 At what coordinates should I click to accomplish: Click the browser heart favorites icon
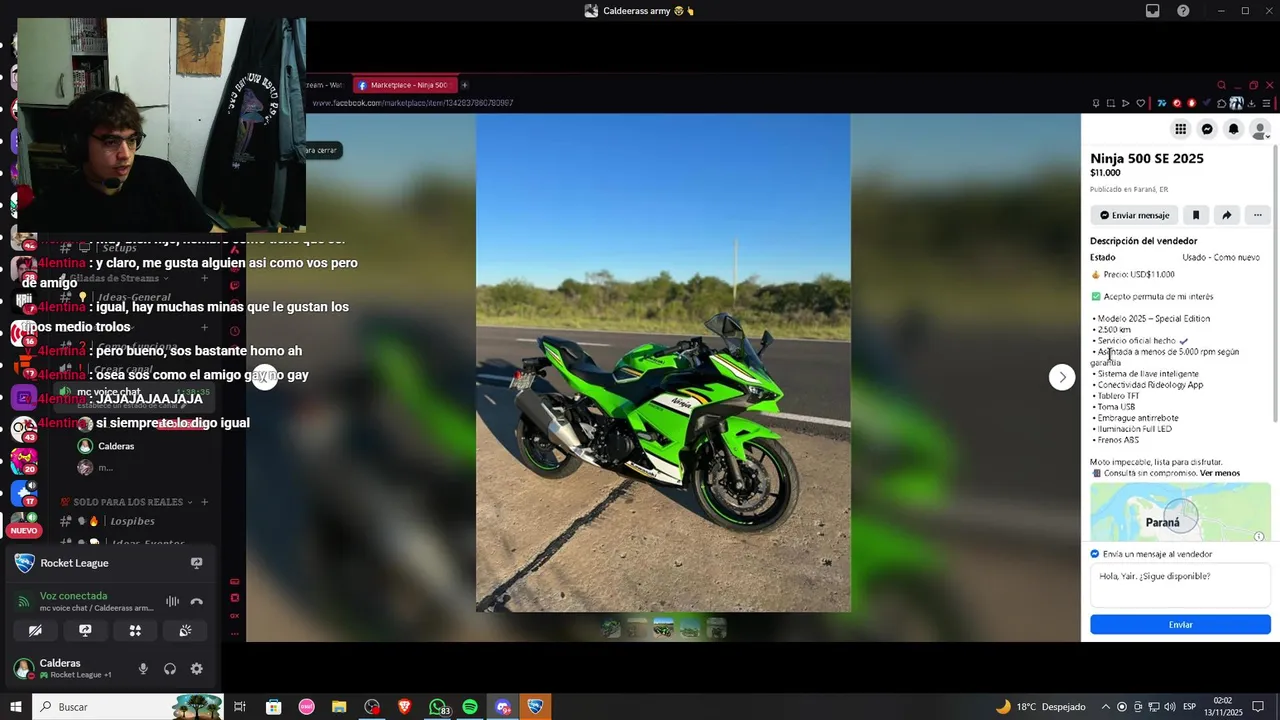tap(1140, 103)
